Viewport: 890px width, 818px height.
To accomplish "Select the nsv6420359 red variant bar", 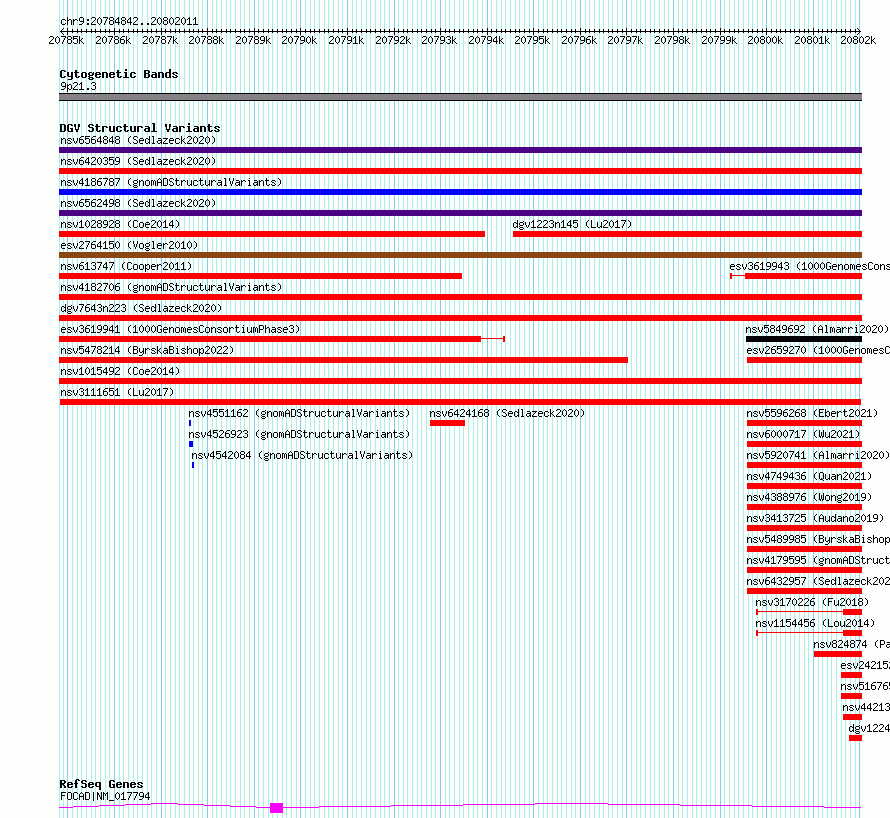I will click(460, 171).
